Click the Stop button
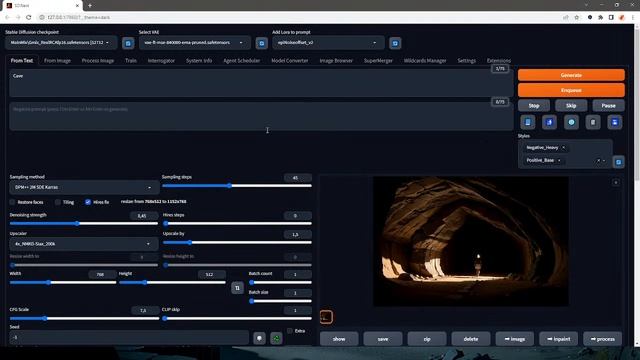The image size is (640, 360). pyautogui.click(x=534, y=106)
